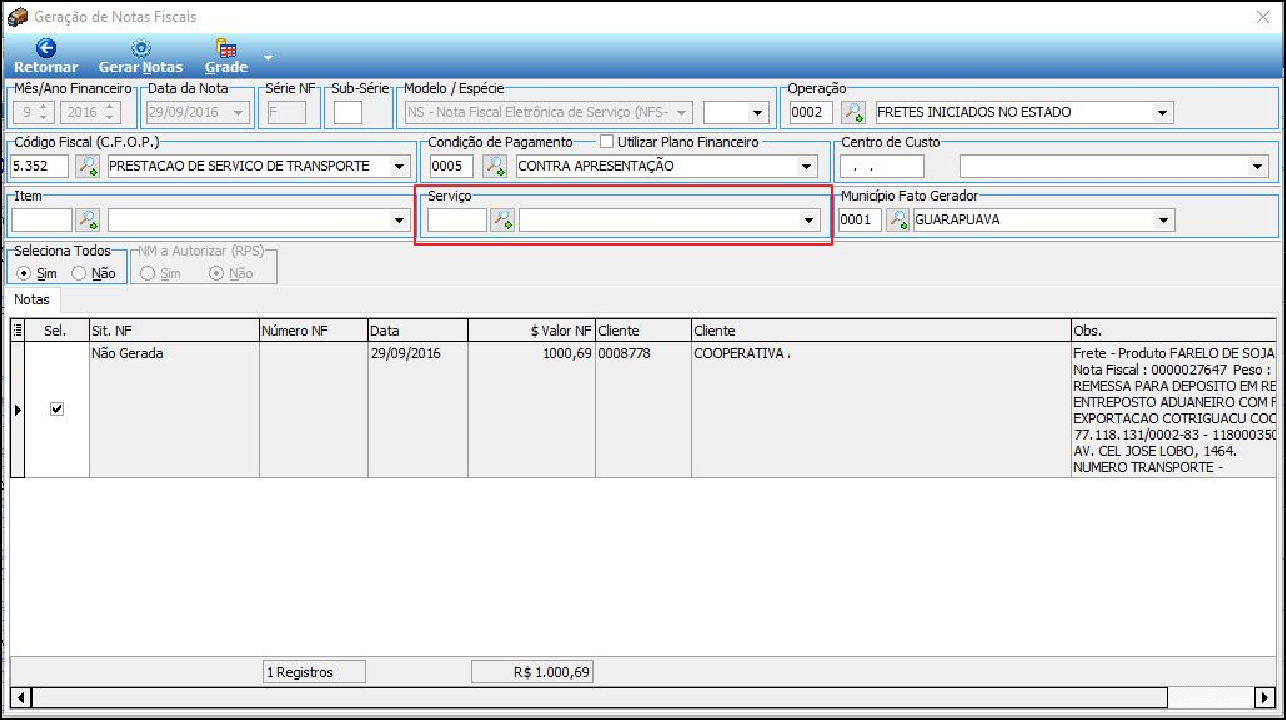Open CONTRA APRESENTAÇÃO dropdown
The height and width of the screenshot is (720, 1286).
click(x=807, y=166)
